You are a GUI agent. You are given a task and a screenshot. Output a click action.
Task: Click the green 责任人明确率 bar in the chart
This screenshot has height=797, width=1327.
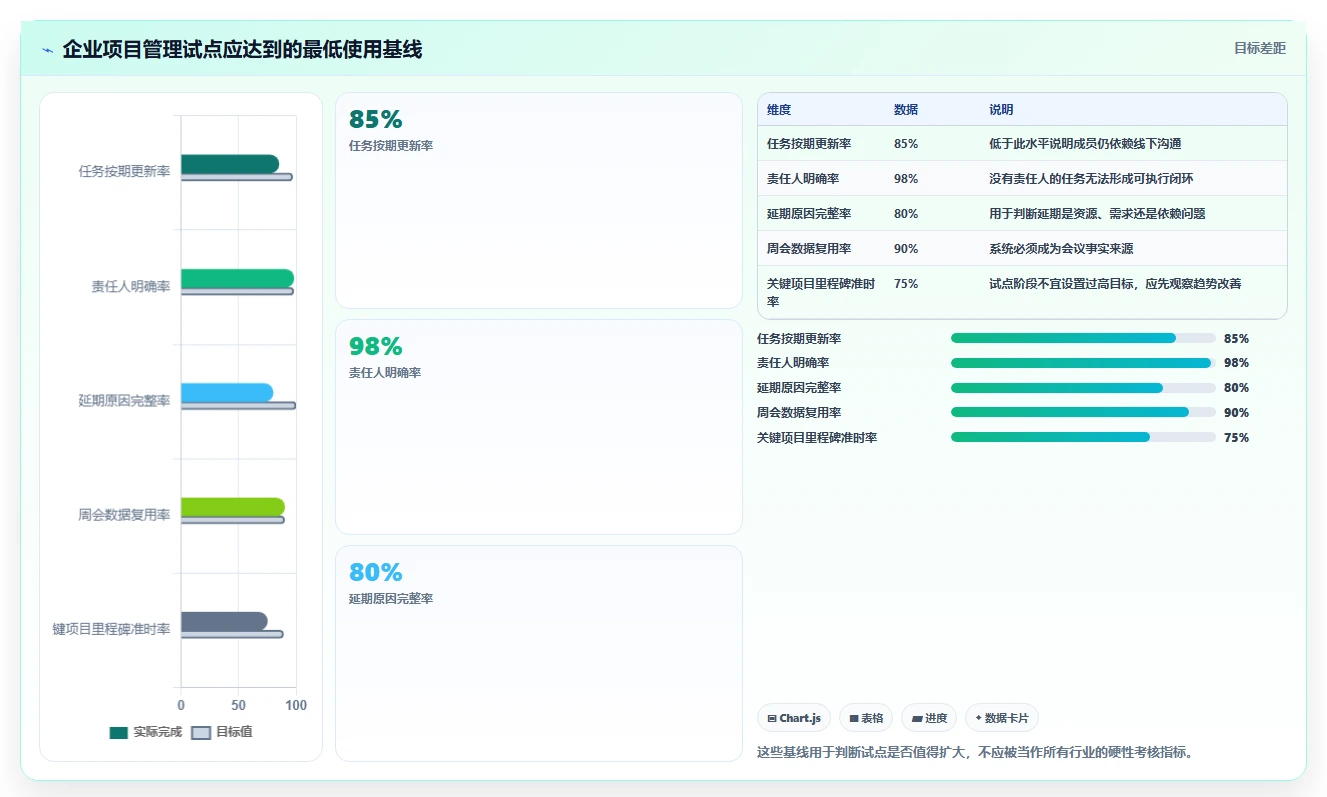(237, 278)
